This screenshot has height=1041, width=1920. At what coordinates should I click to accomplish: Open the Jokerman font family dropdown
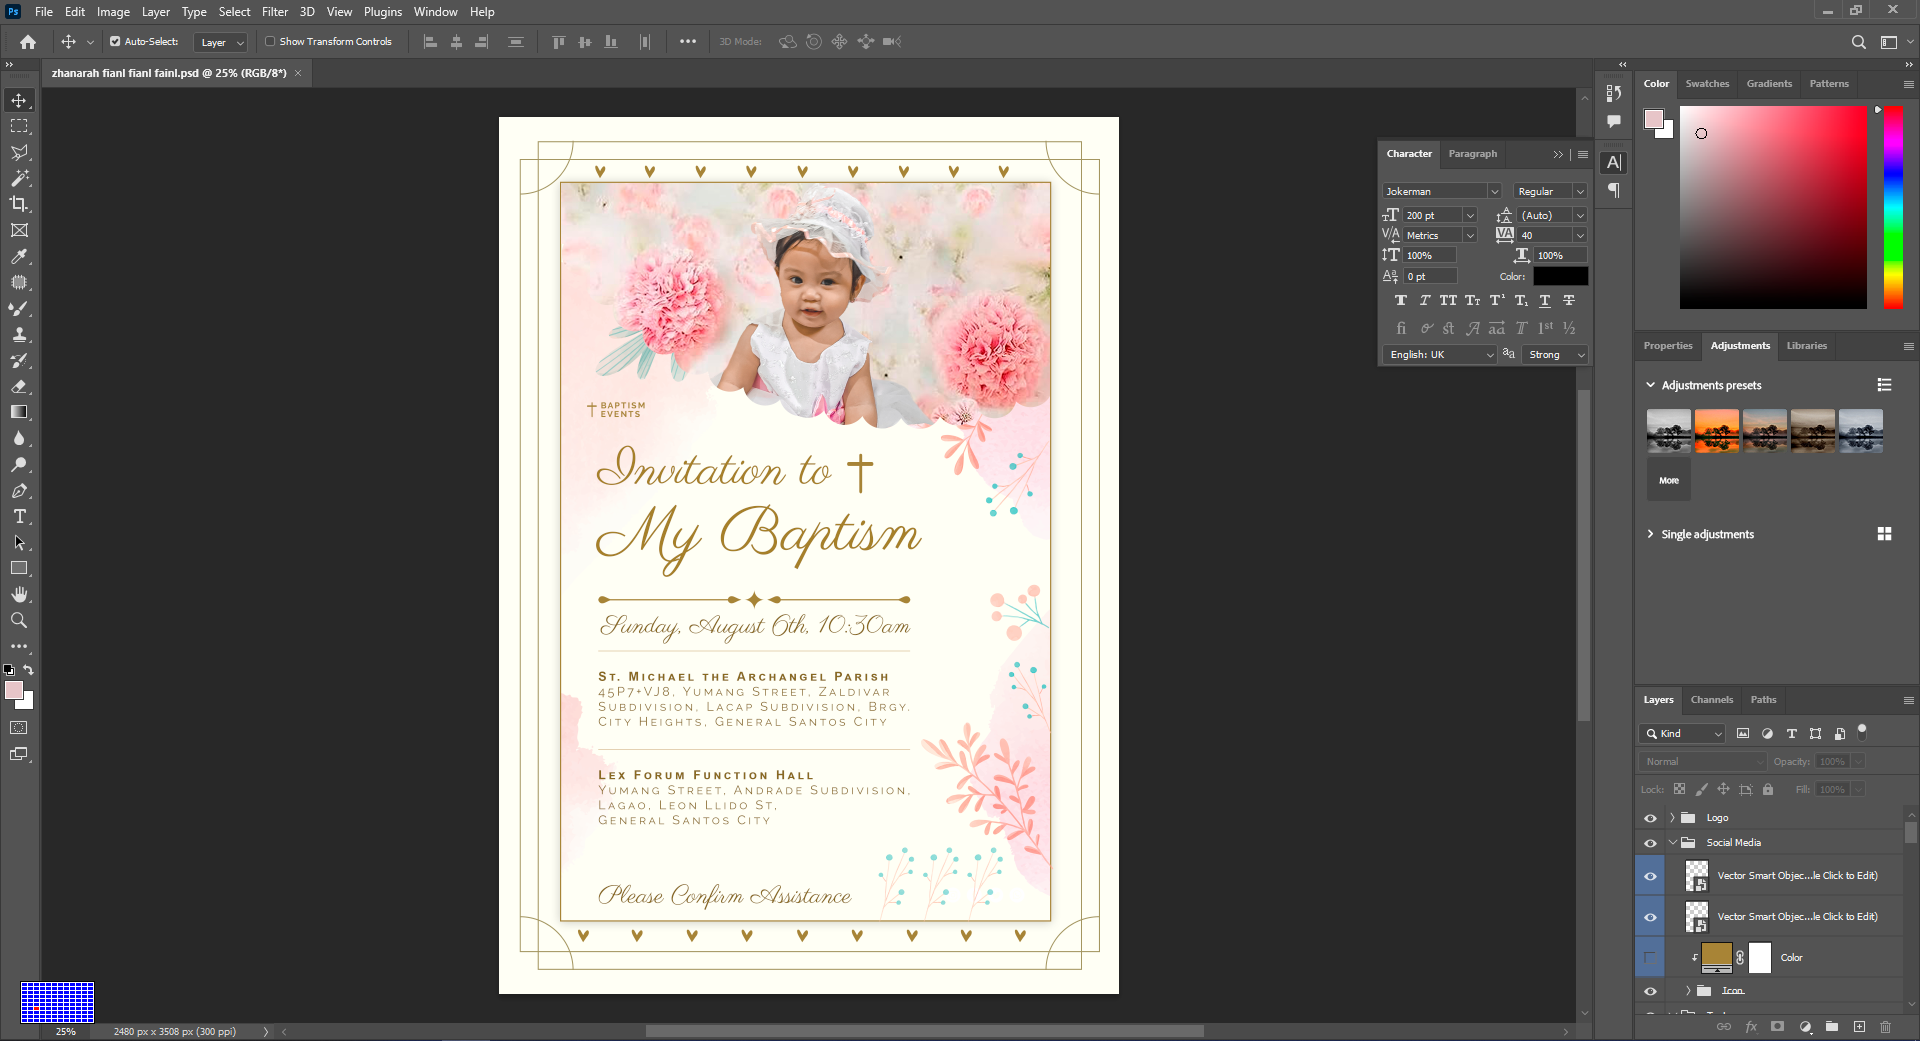[1494, 191]
